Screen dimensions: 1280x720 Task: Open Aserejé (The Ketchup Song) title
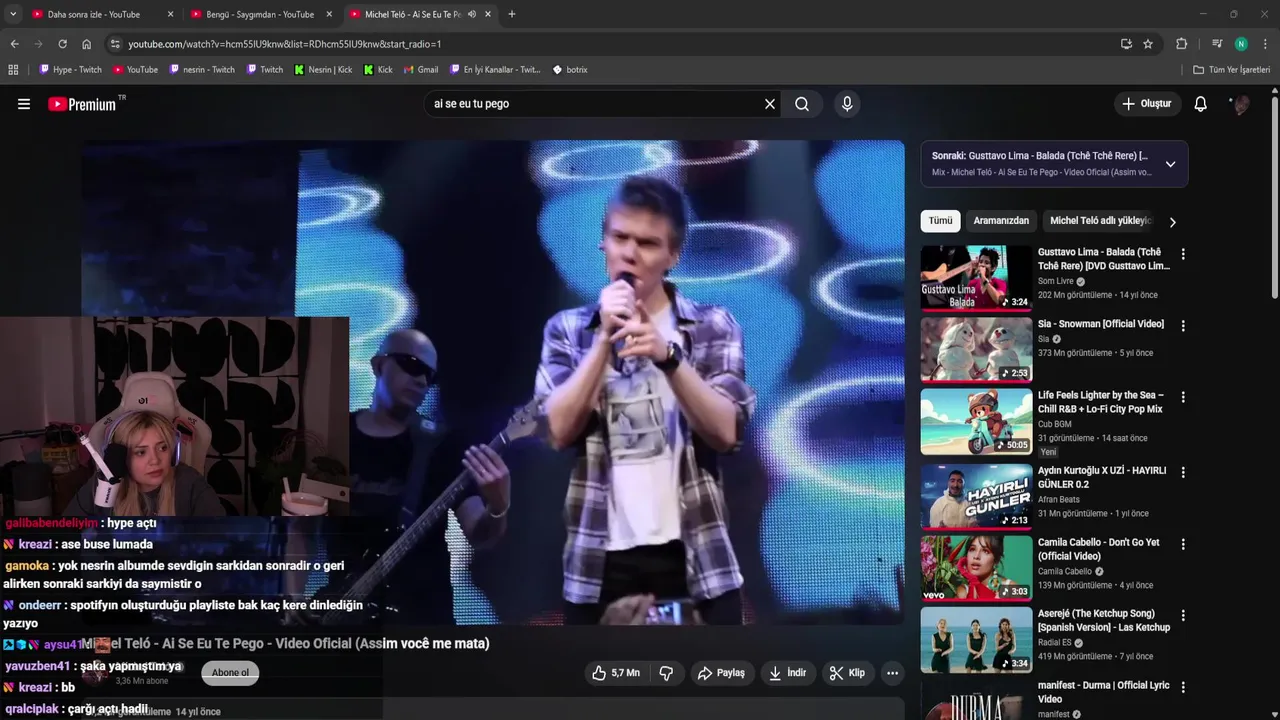click(x=1104, y=620)
